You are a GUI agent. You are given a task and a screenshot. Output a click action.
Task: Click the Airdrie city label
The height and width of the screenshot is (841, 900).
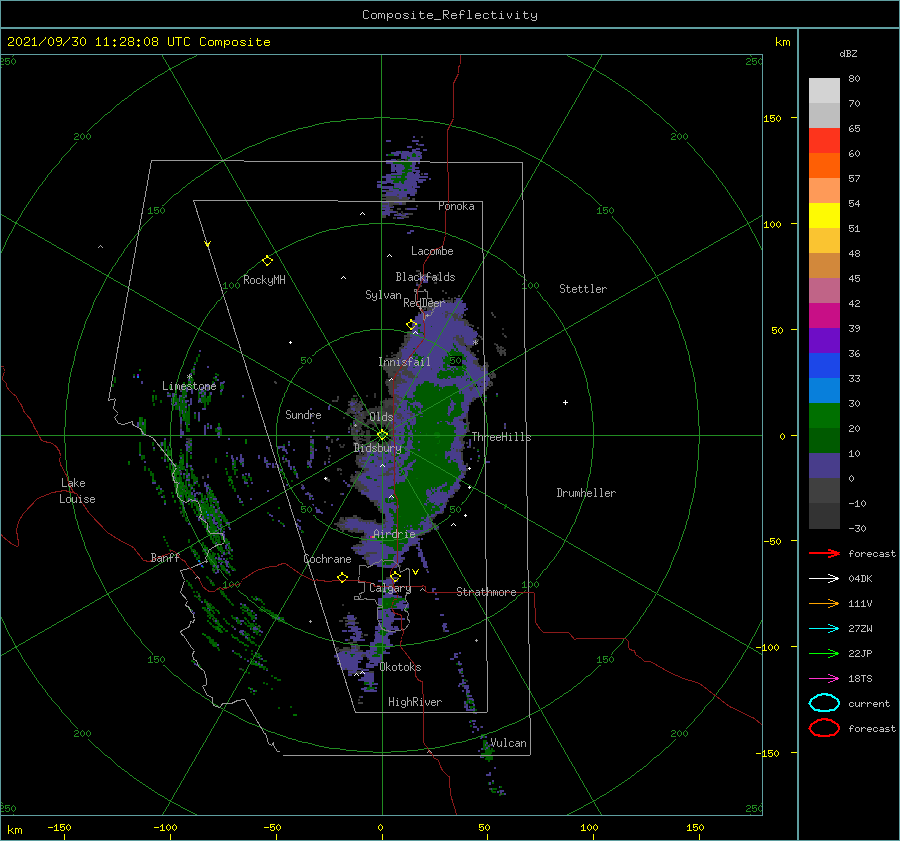point(394,534)
